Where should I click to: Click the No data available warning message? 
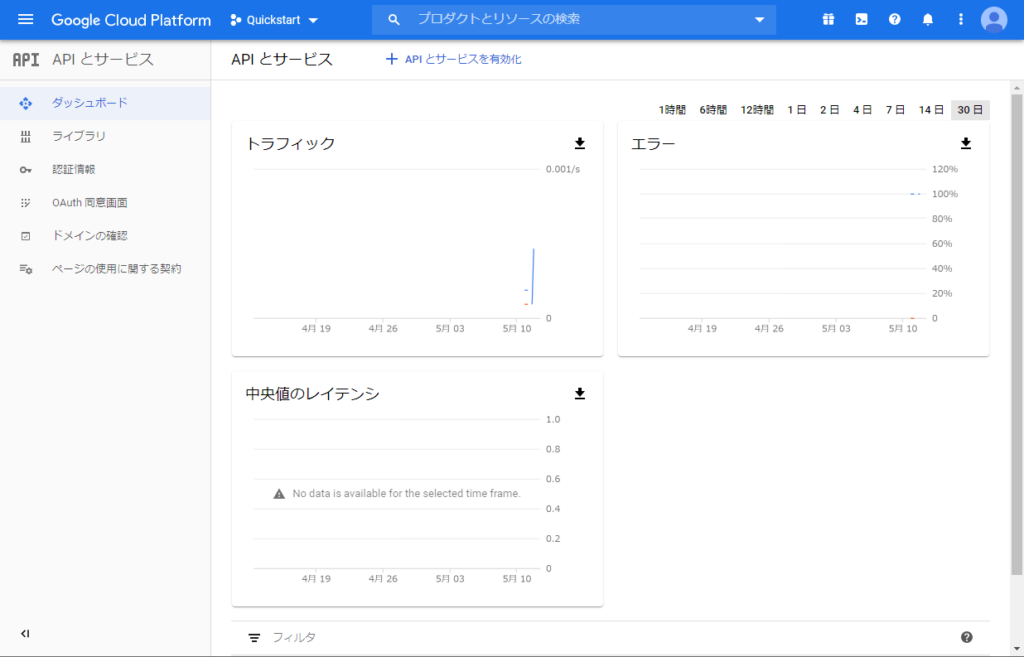(397, 494)
